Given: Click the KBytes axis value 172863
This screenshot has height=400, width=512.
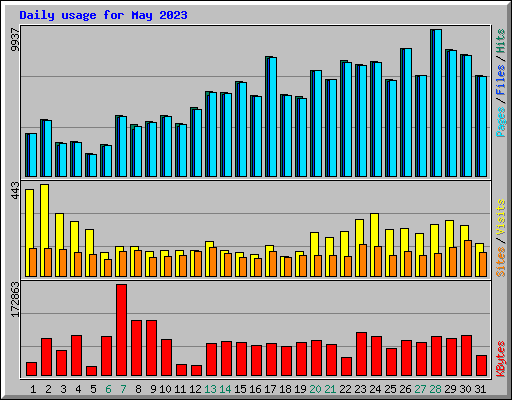Looking at the screenshot, I should pyautogui.click(x=15, y=299).
